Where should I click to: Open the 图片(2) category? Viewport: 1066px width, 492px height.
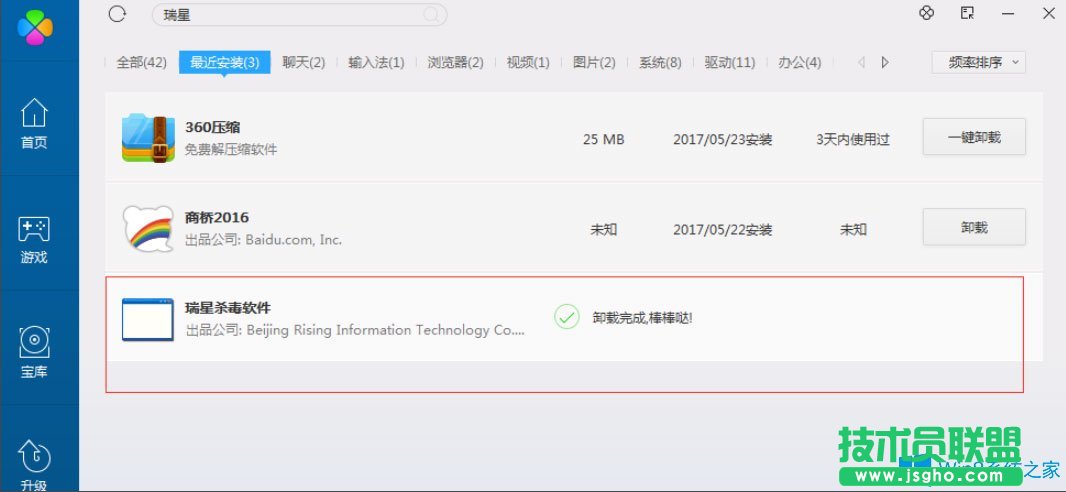point(594,63)
